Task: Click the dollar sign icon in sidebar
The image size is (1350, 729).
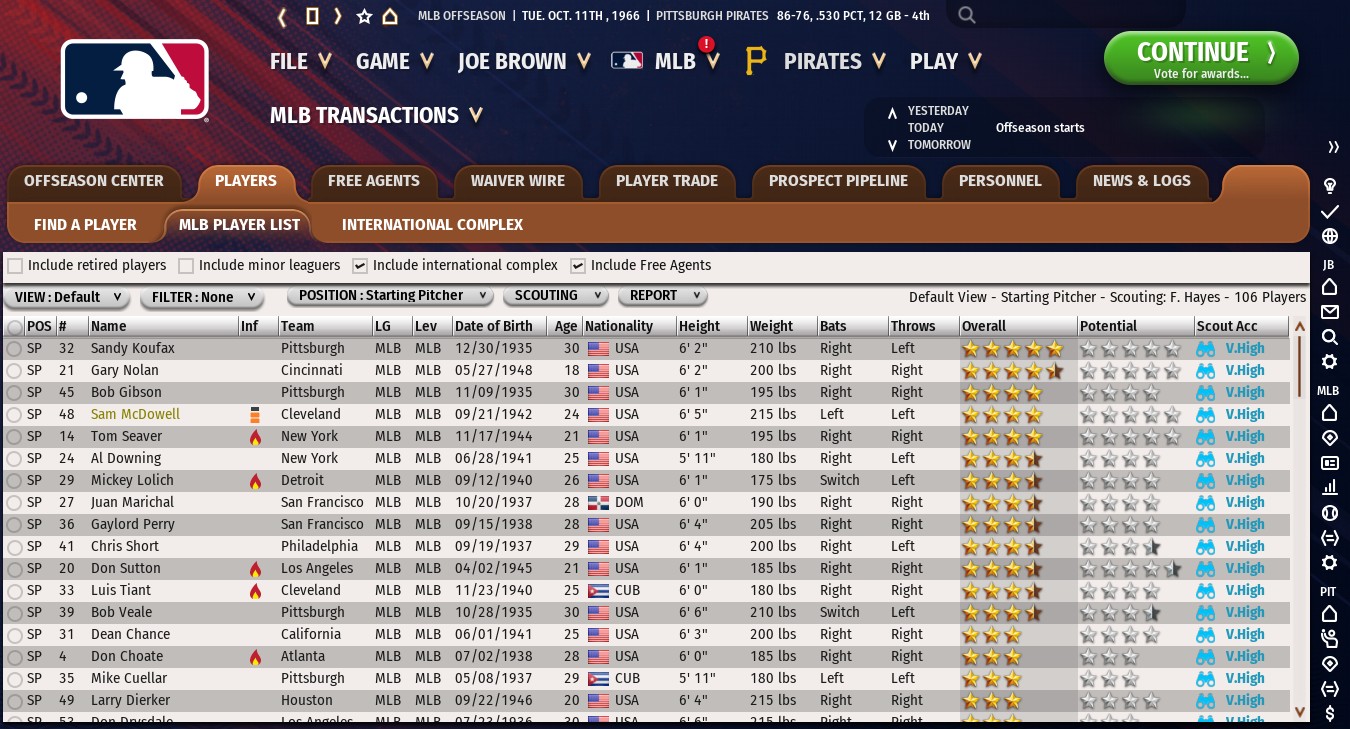Action: pyautogui.click(x=1330, y=713)
